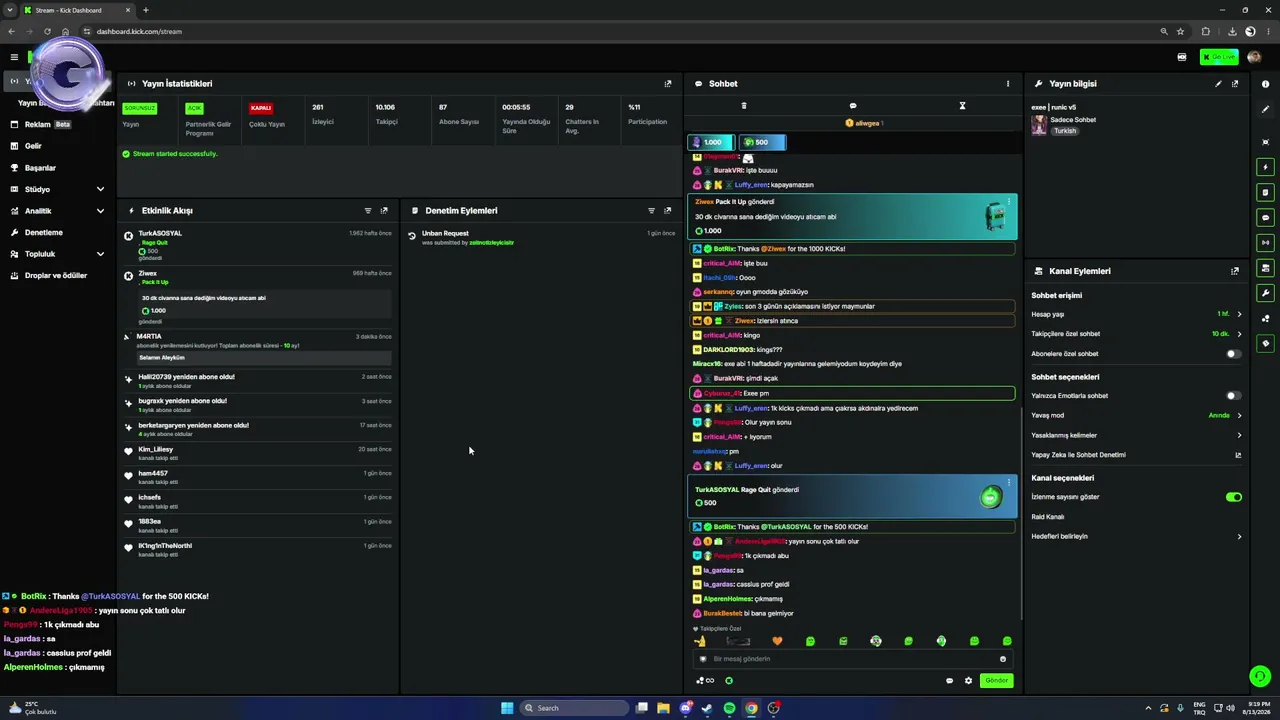Click the info icon in right rail
Screen dimensions: 1280x720
tap(1266, 84)
